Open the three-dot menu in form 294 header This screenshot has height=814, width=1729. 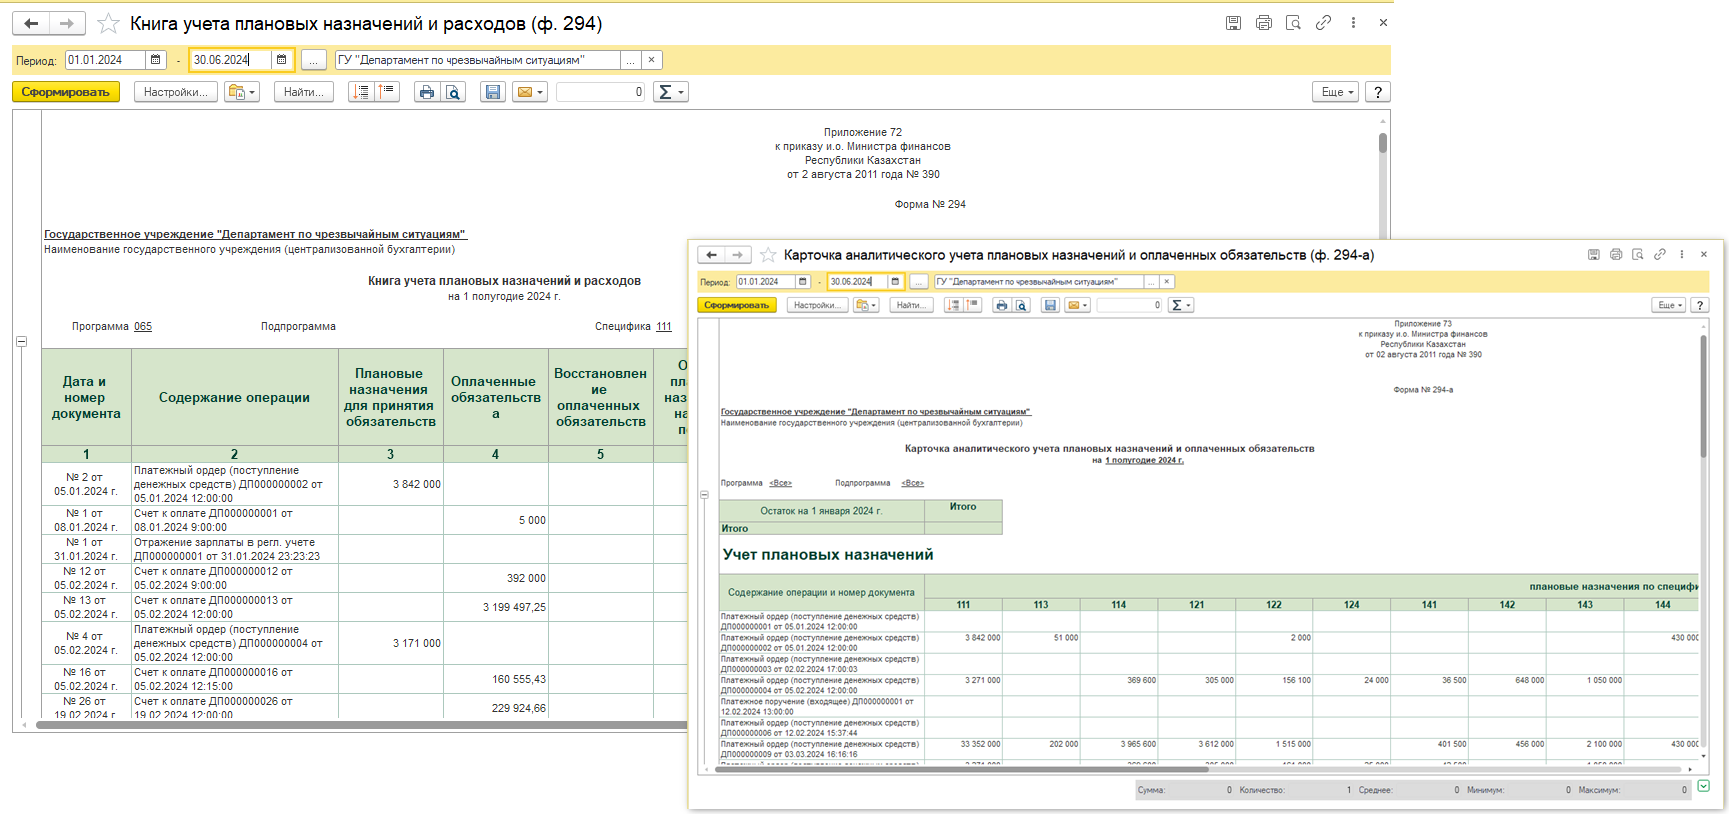1353,23
